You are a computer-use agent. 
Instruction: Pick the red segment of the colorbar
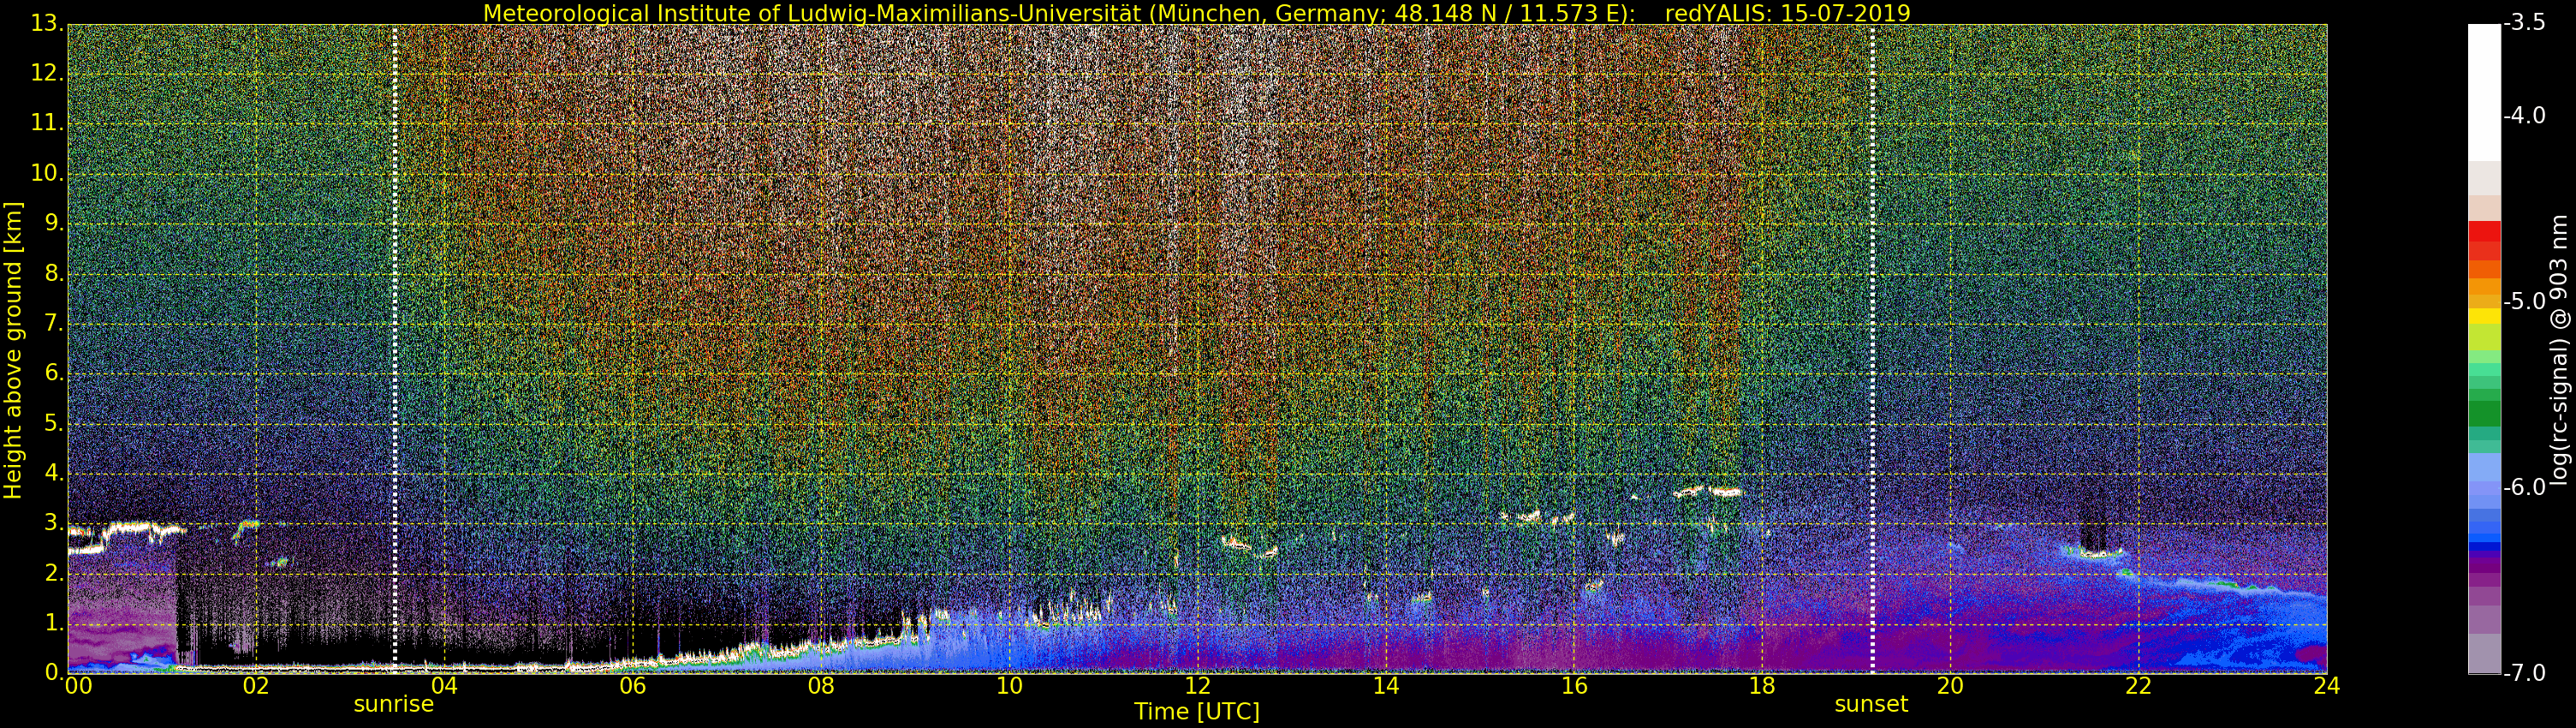2484,232
